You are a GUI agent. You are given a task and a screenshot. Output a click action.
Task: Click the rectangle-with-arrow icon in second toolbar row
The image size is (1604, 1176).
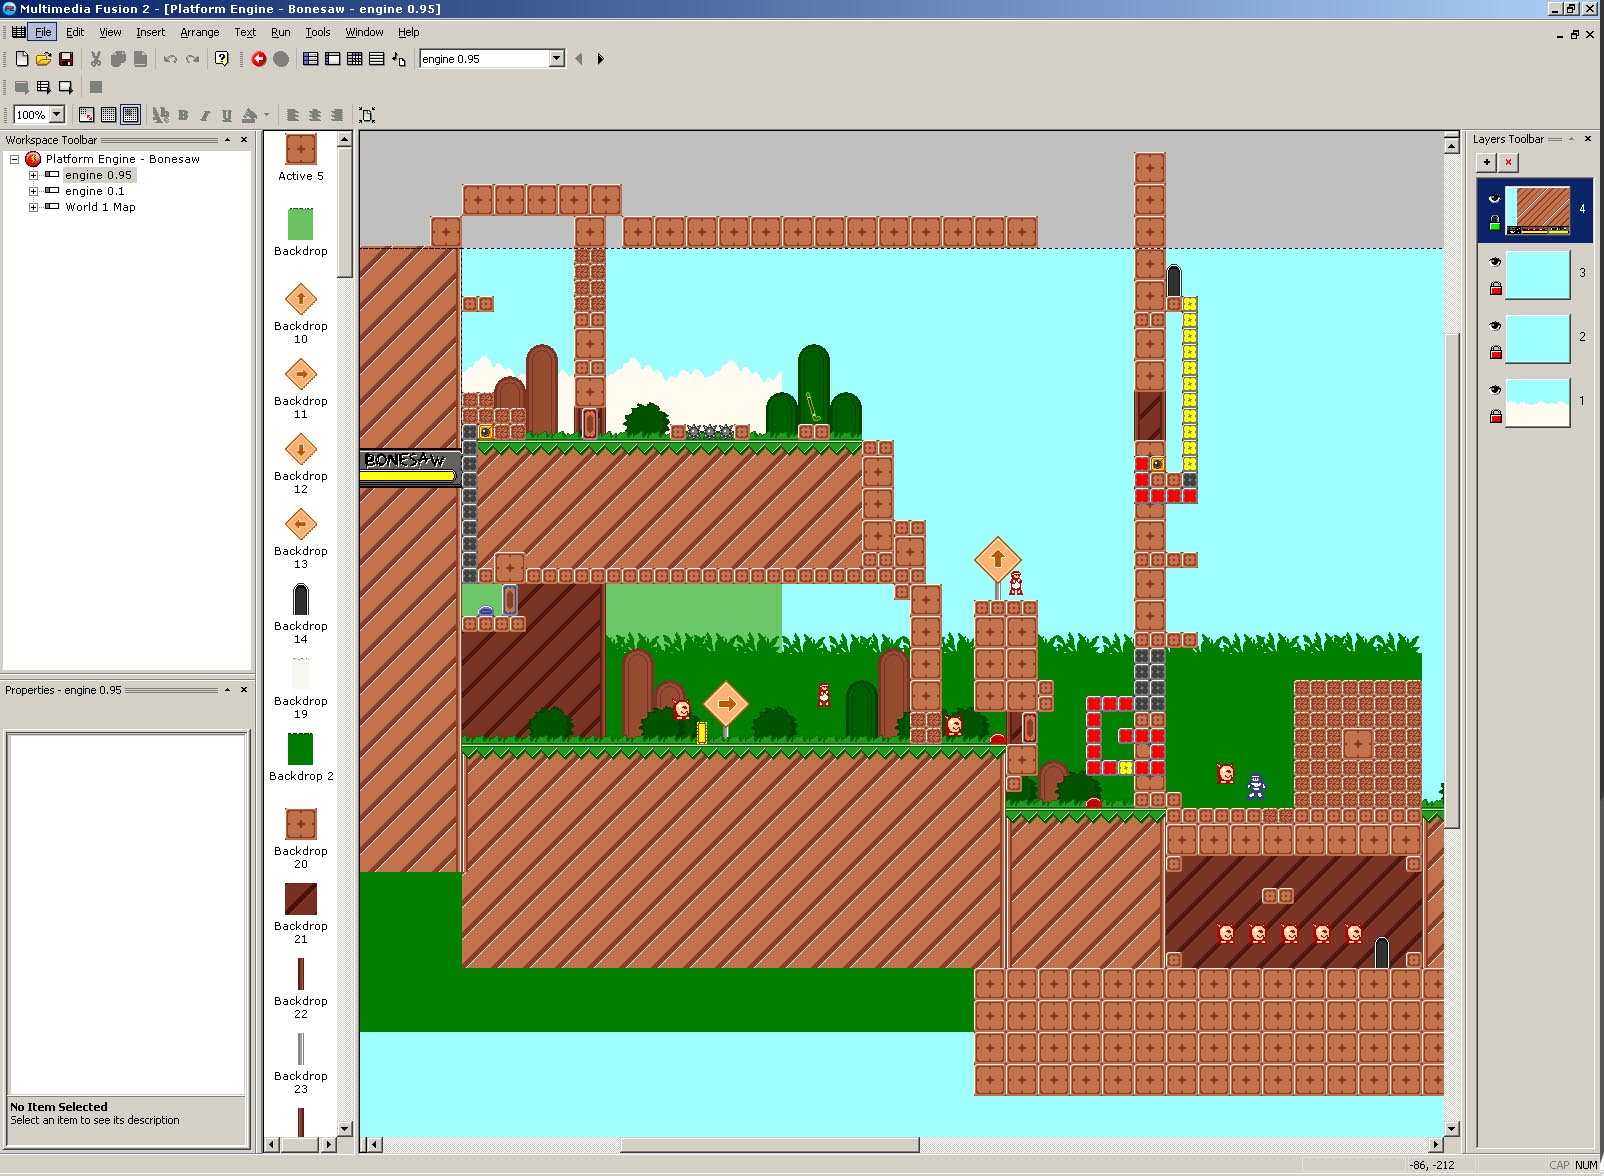click(x=66, y=87)
